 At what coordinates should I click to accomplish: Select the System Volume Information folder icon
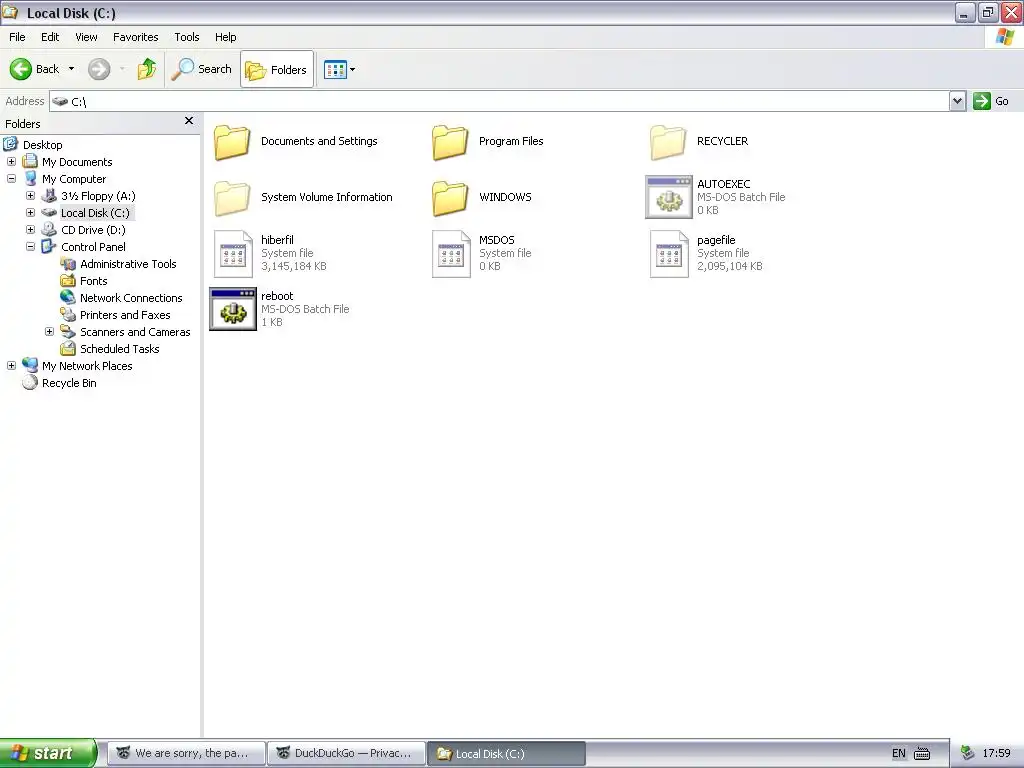pos(232,198)
